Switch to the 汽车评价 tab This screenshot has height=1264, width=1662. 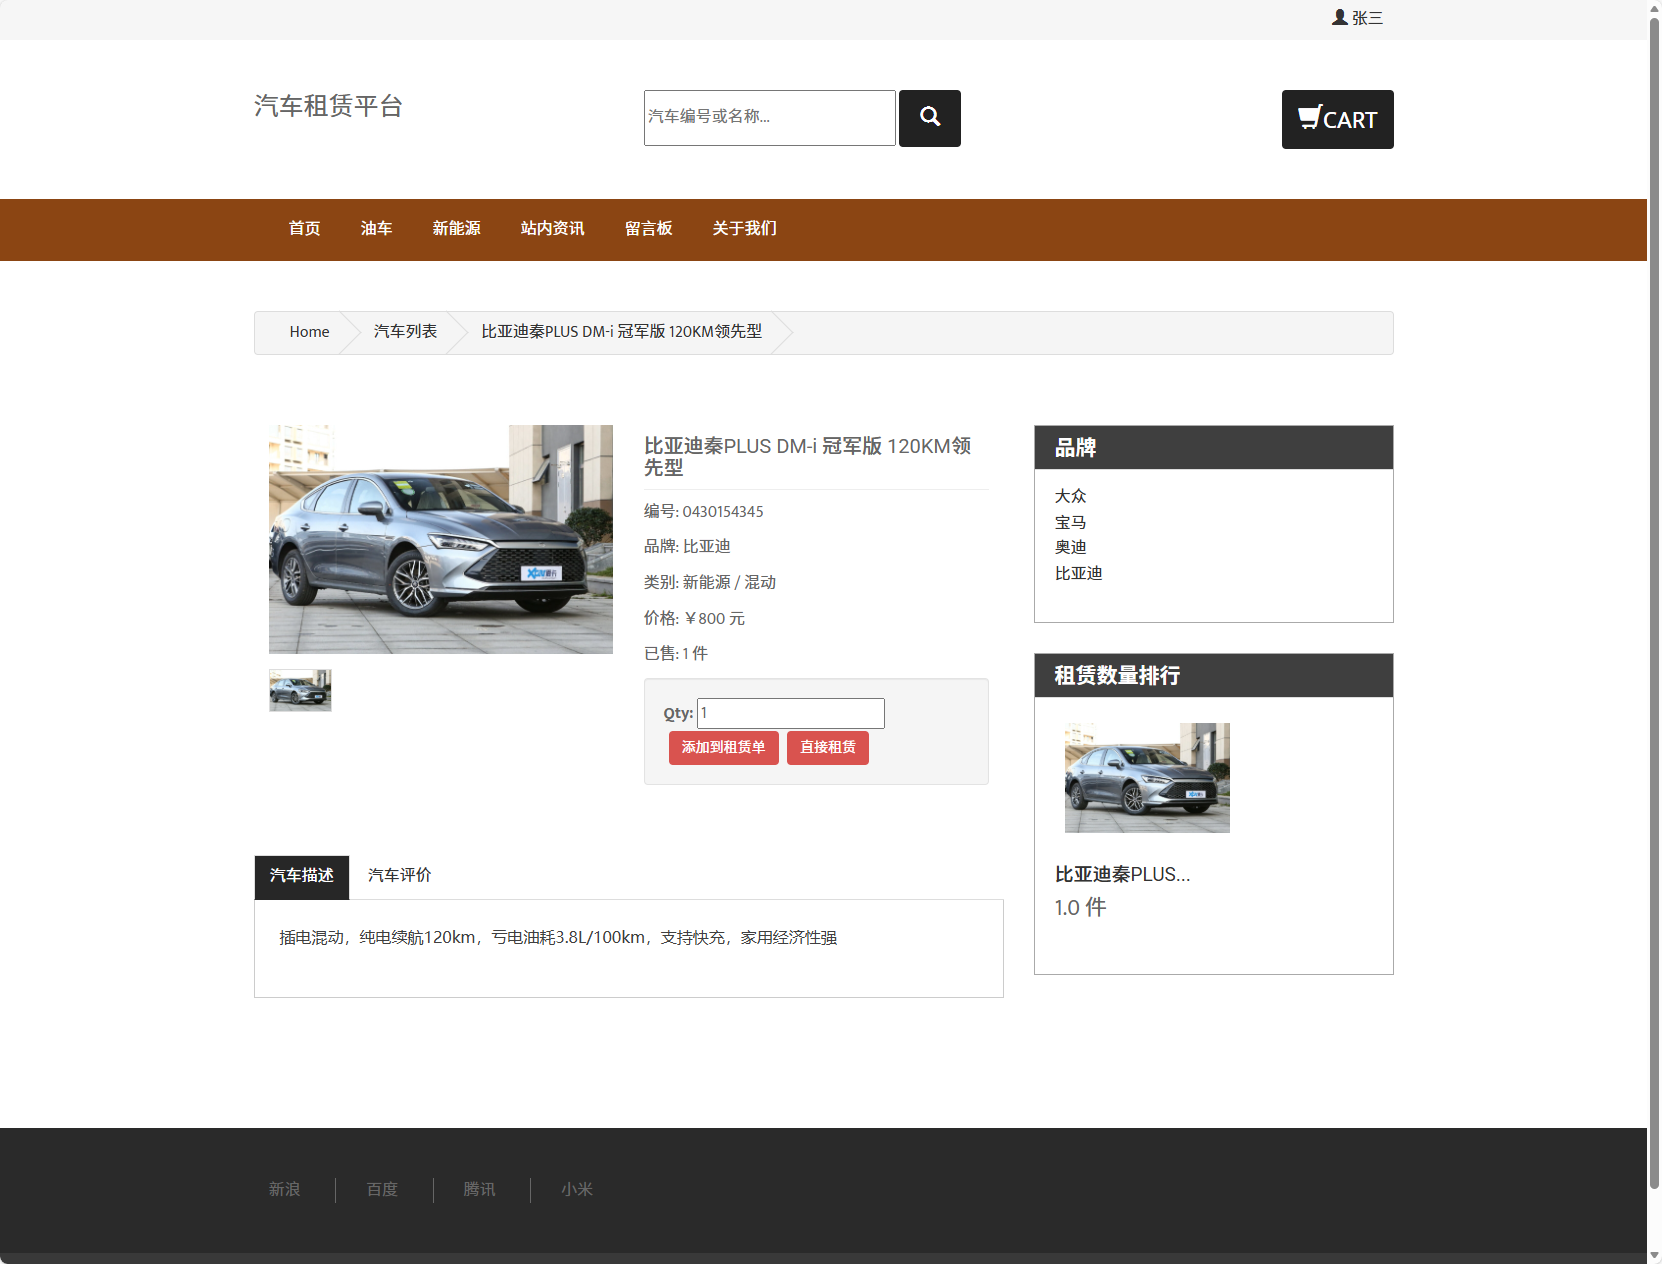tap(398, 876)
